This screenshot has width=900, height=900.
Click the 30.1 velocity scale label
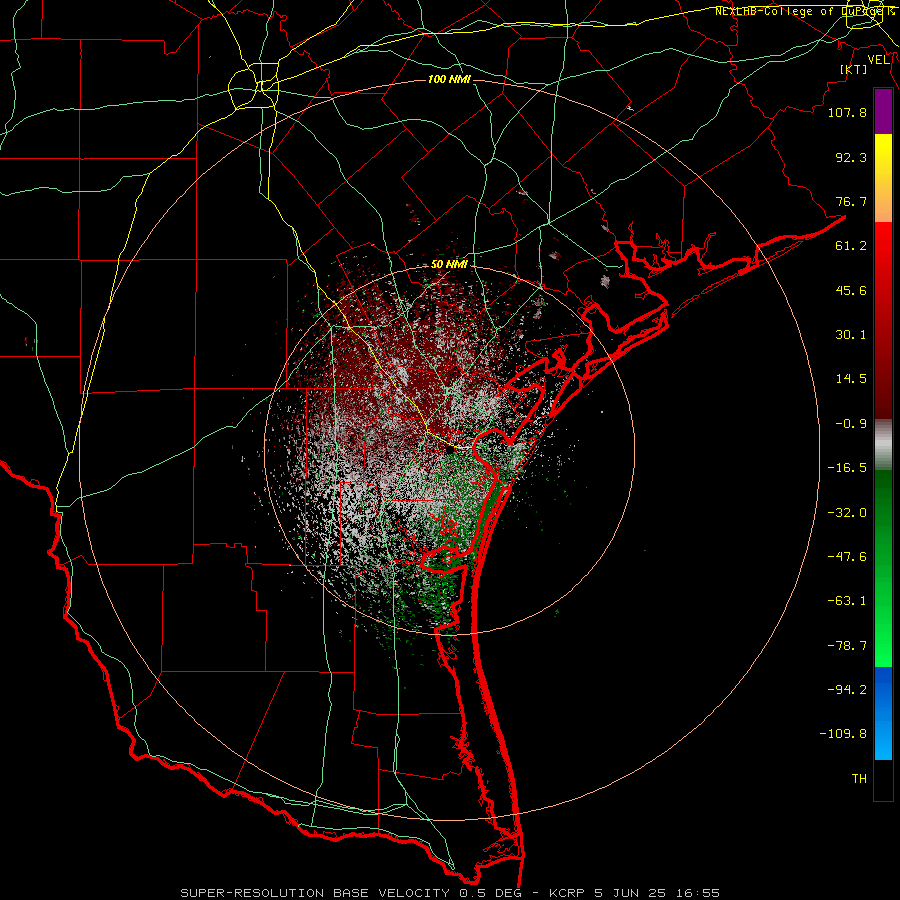pyautogui.click(x=851, y=335)
